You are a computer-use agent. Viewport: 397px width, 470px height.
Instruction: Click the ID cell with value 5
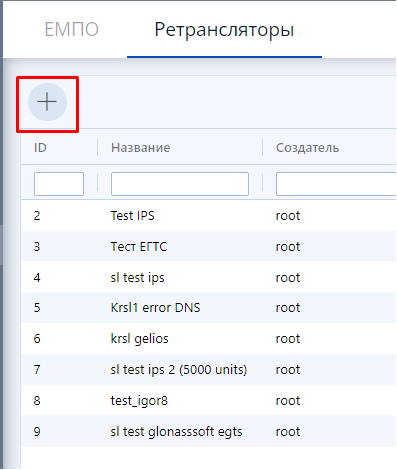(x=37, y=308)
